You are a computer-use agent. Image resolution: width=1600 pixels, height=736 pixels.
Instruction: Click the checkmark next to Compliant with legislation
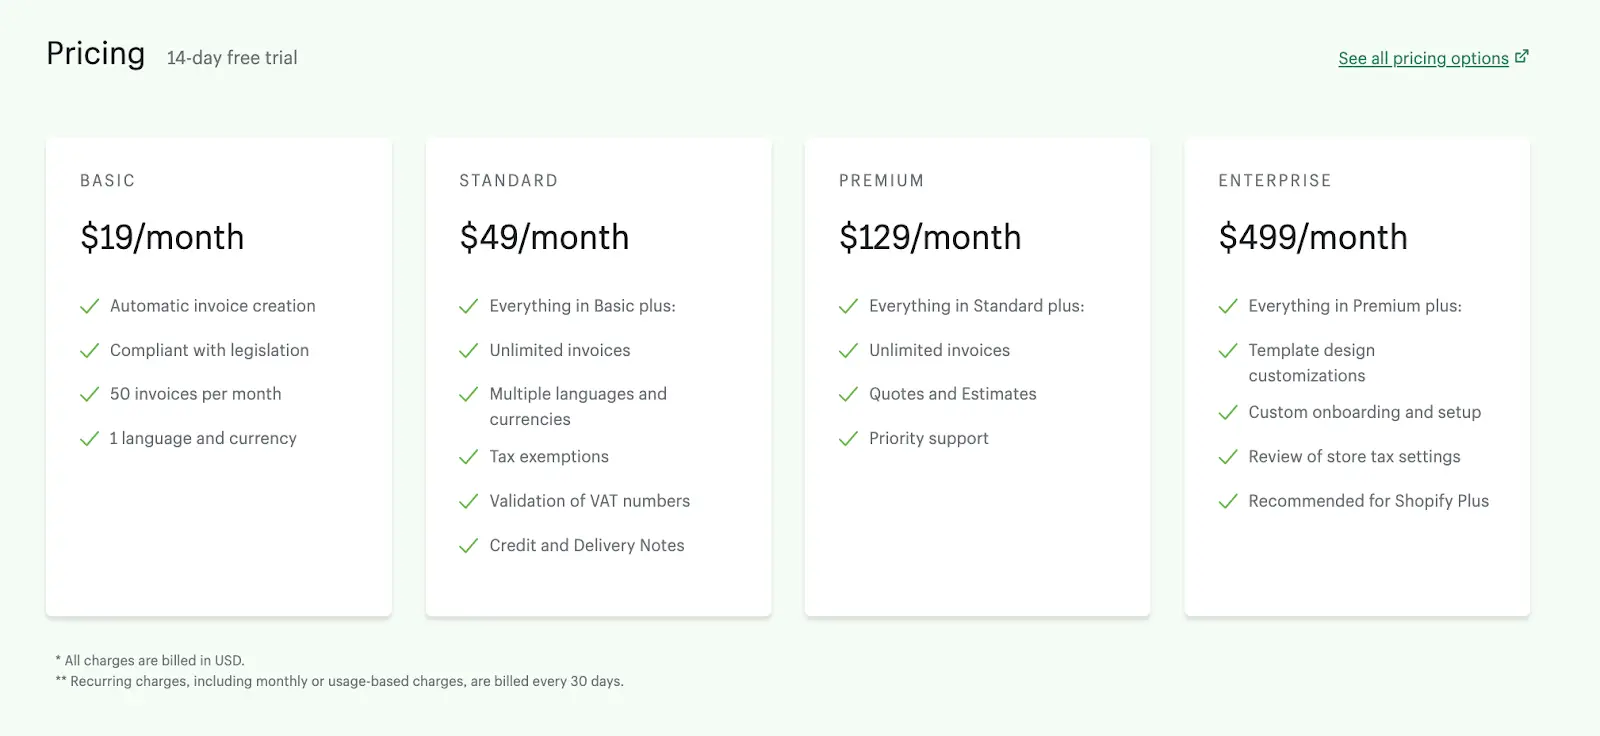click(x=88, y=350)
